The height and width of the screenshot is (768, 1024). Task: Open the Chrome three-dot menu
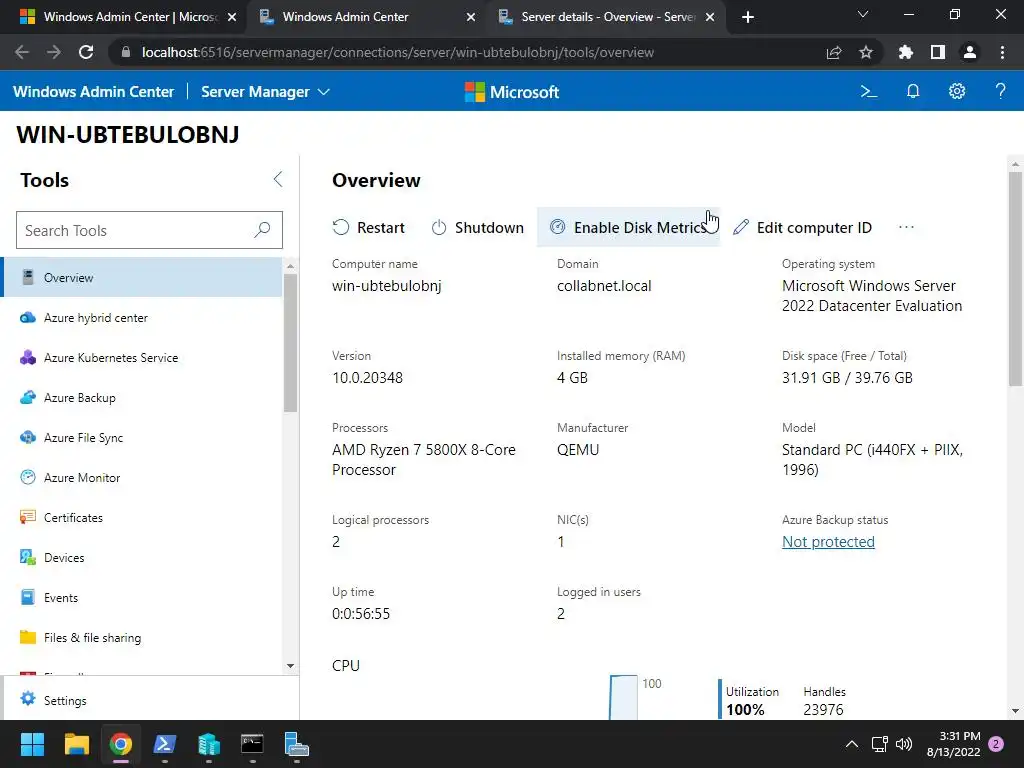click(1002, 52)
